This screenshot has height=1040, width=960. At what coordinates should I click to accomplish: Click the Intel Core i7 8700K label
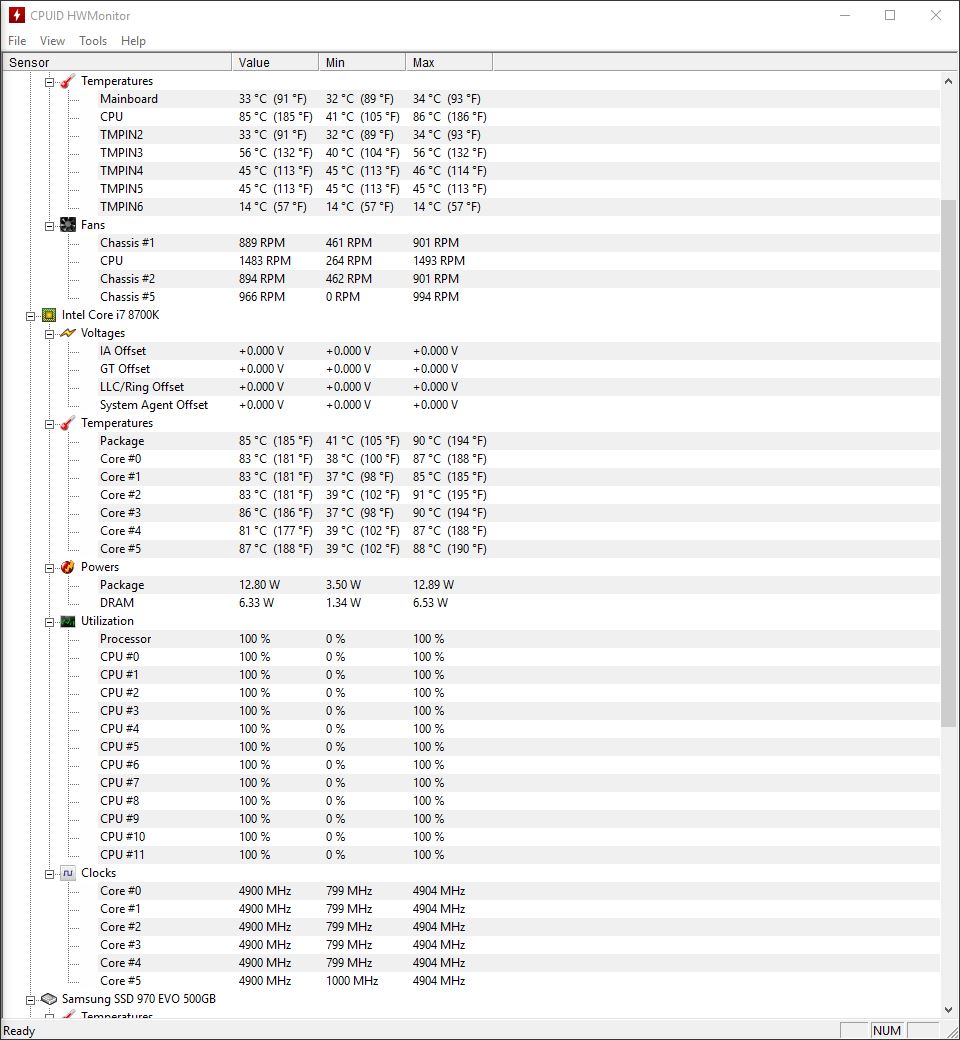point(110,315)
